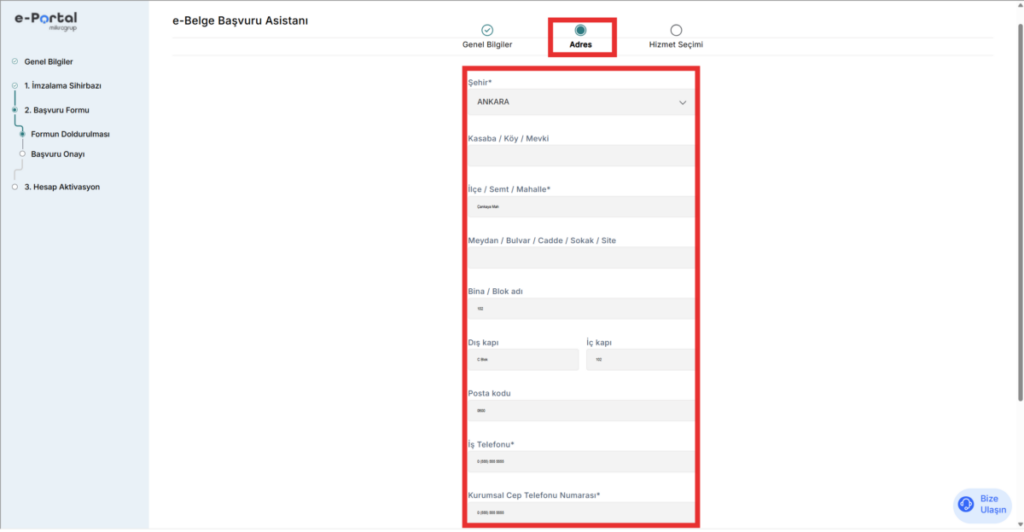
Task: Expand the Şehir dropdown chevron arrow
Action: coord(682,102)
